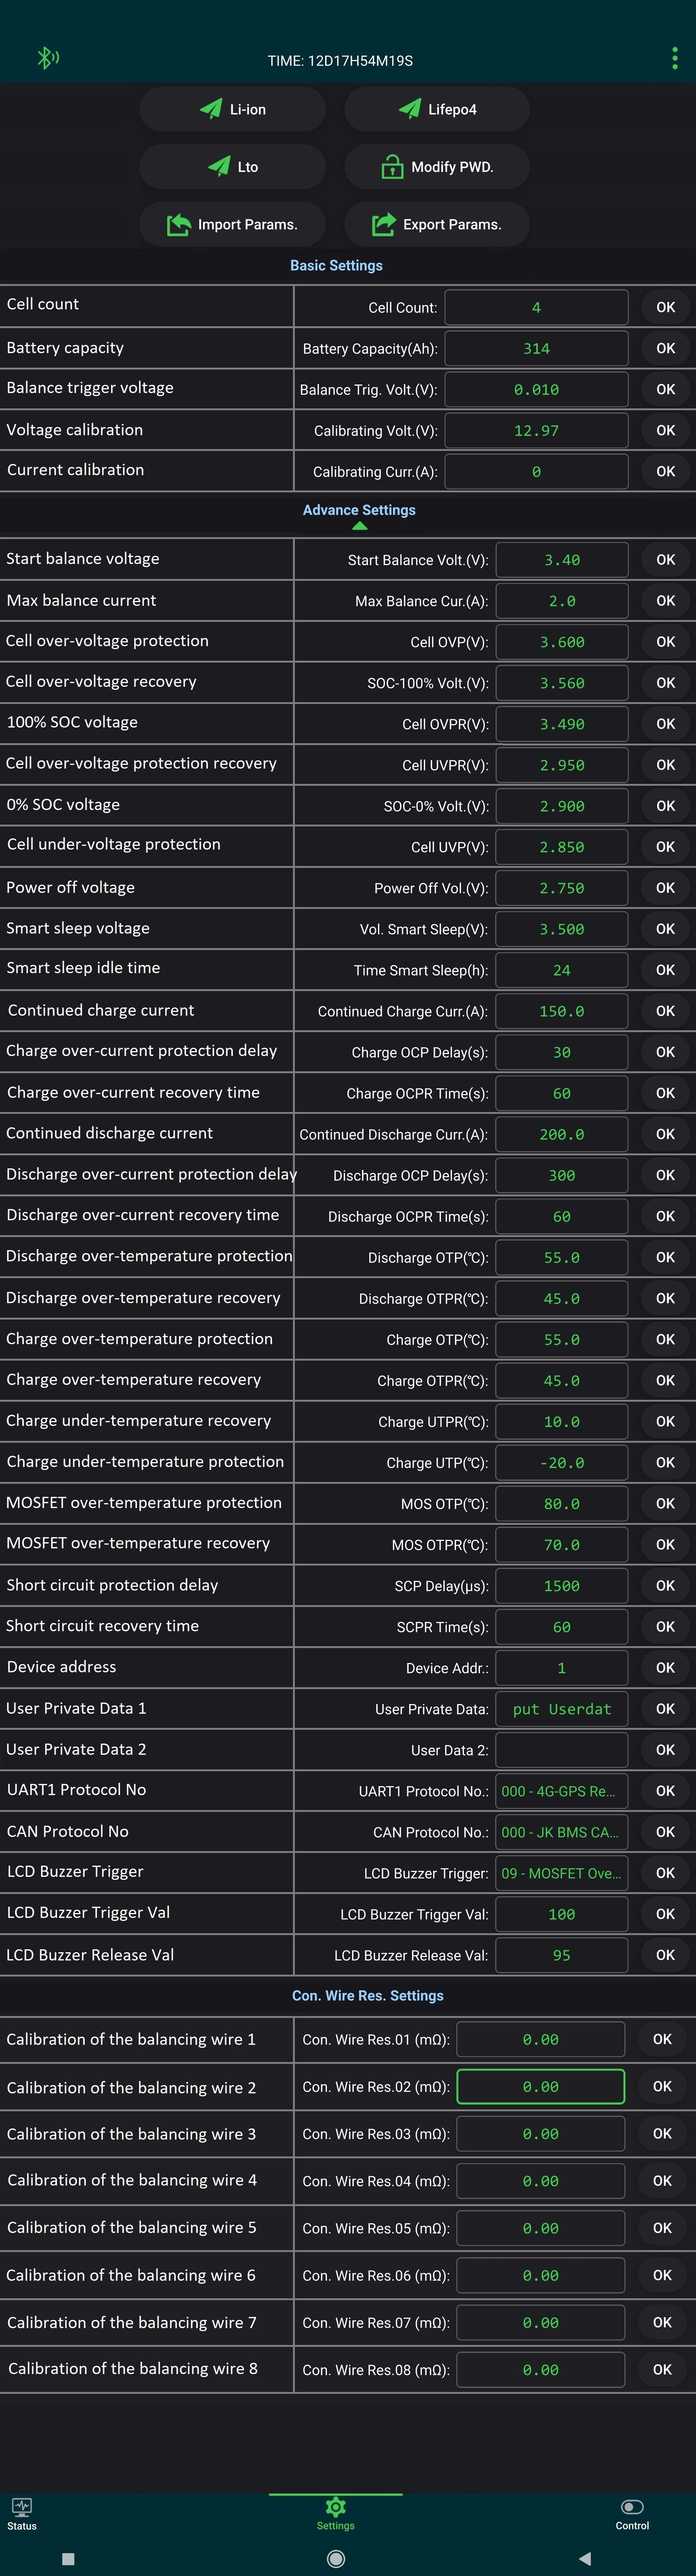This screenshot has width=696, height=2576.
Task: Edit the Battery Capacity(Ah) field
Action: (536, 348)
